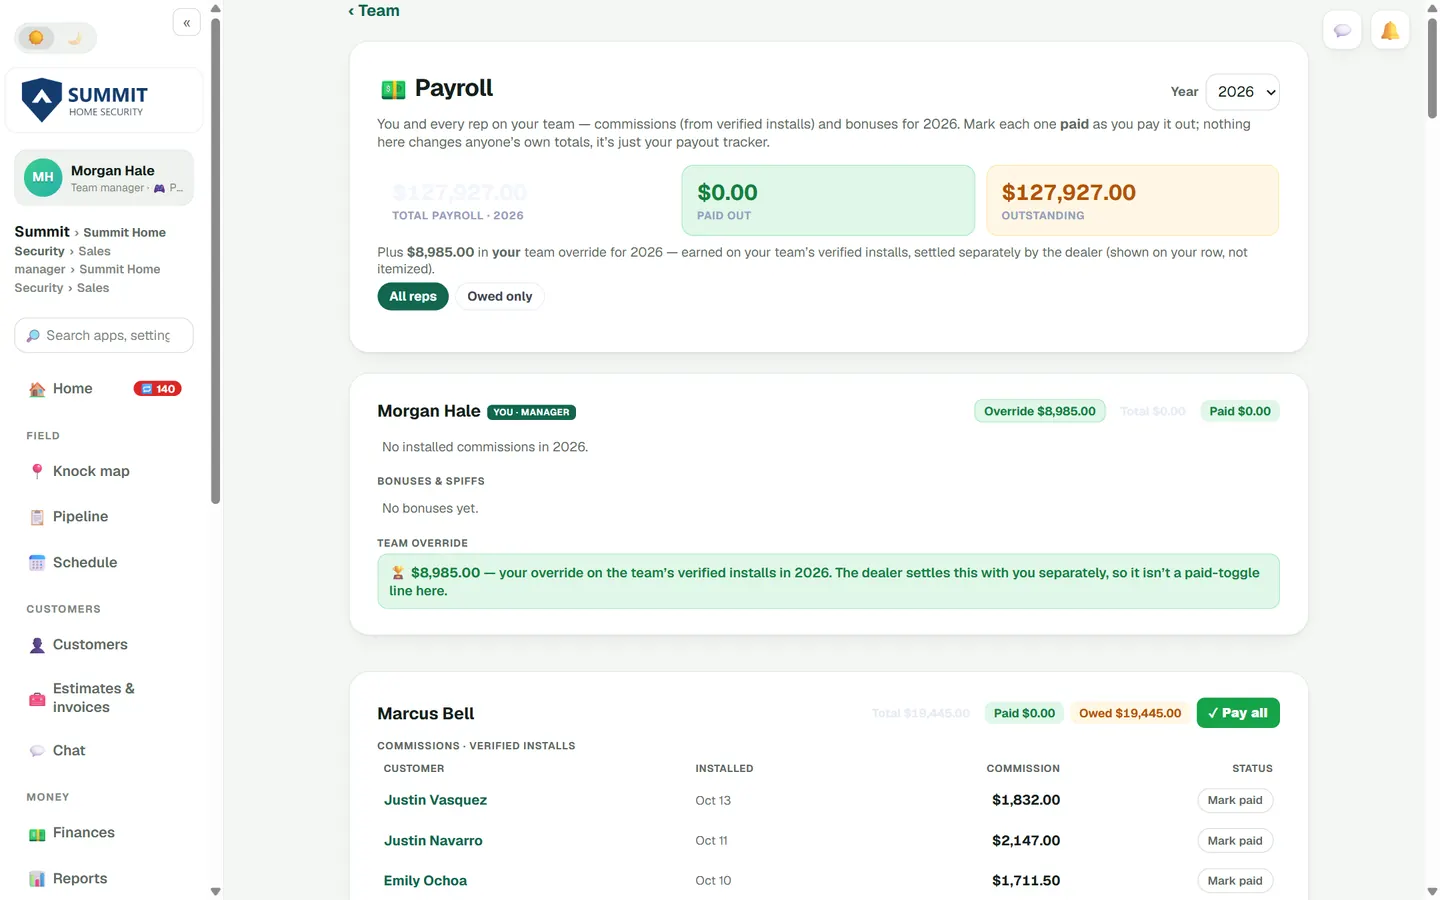Click the Customers person icon
The height and width of the screenshot is (900, 1440).
click(x=37, y=645)
